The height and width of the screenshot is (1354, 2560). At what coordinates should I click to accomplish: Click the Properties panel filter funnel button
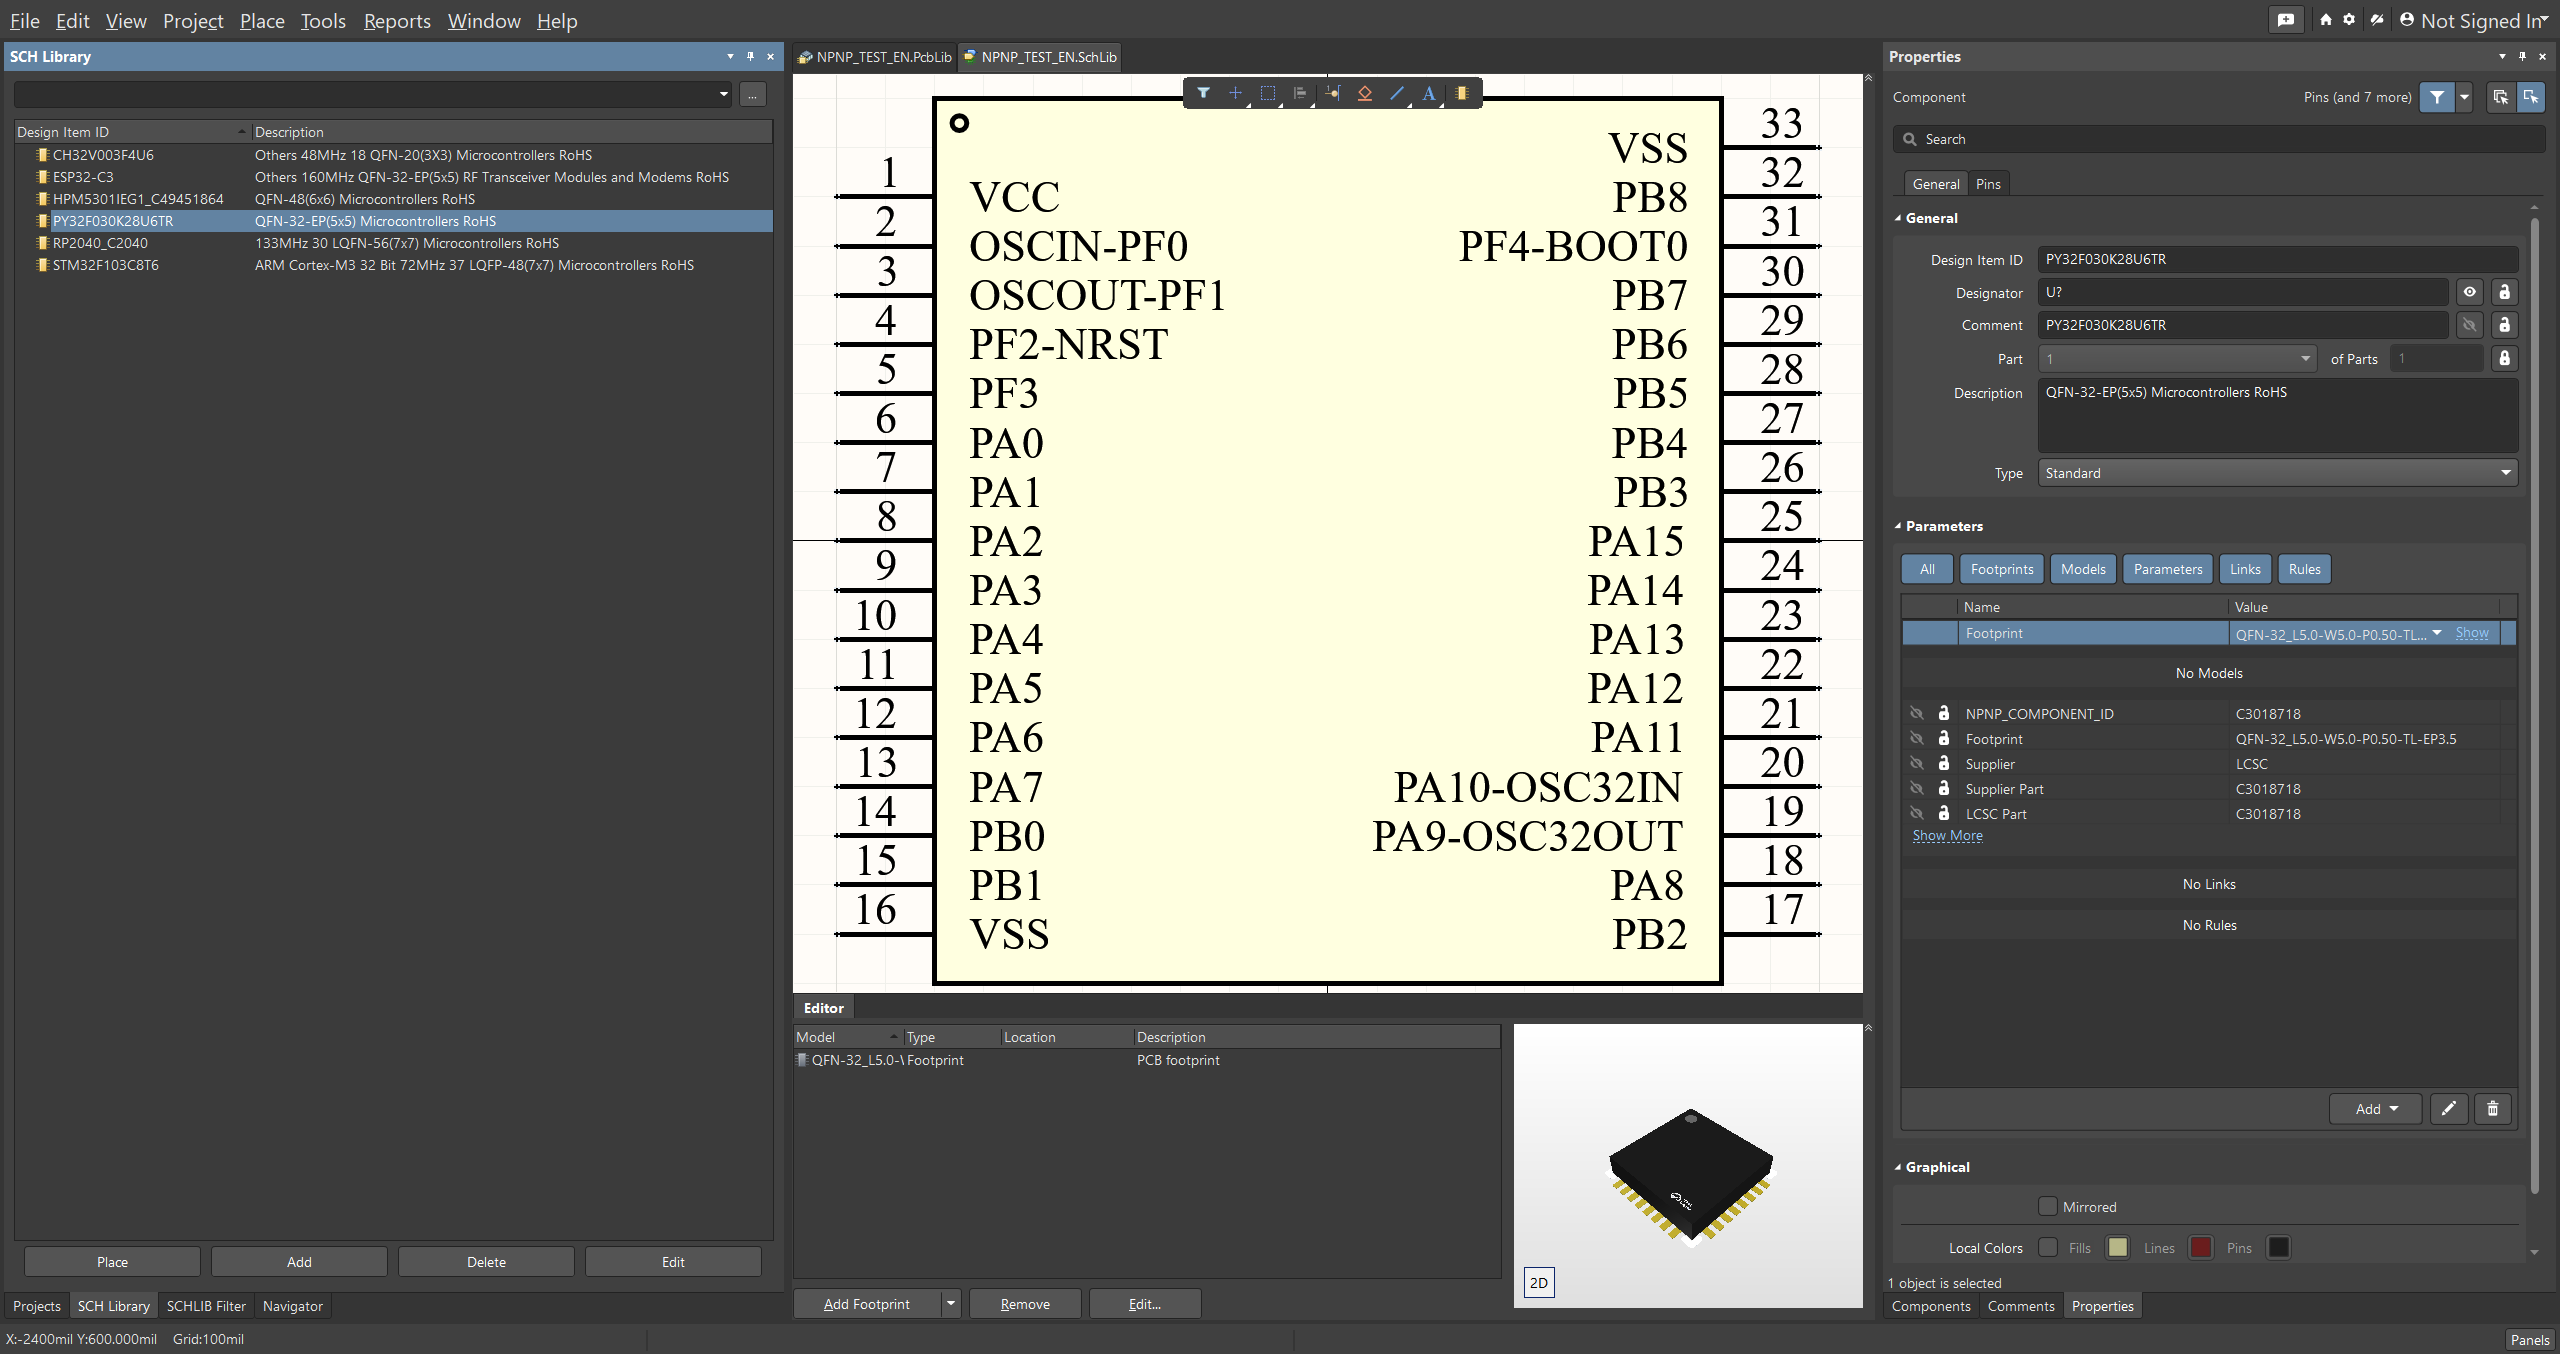(2437, 97)
